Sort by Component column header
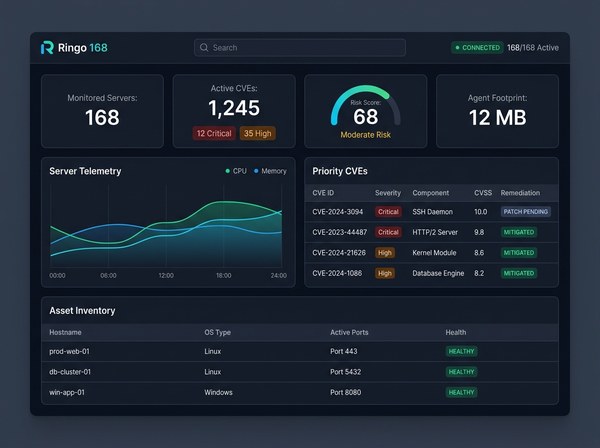 click(x=430, y=193)
